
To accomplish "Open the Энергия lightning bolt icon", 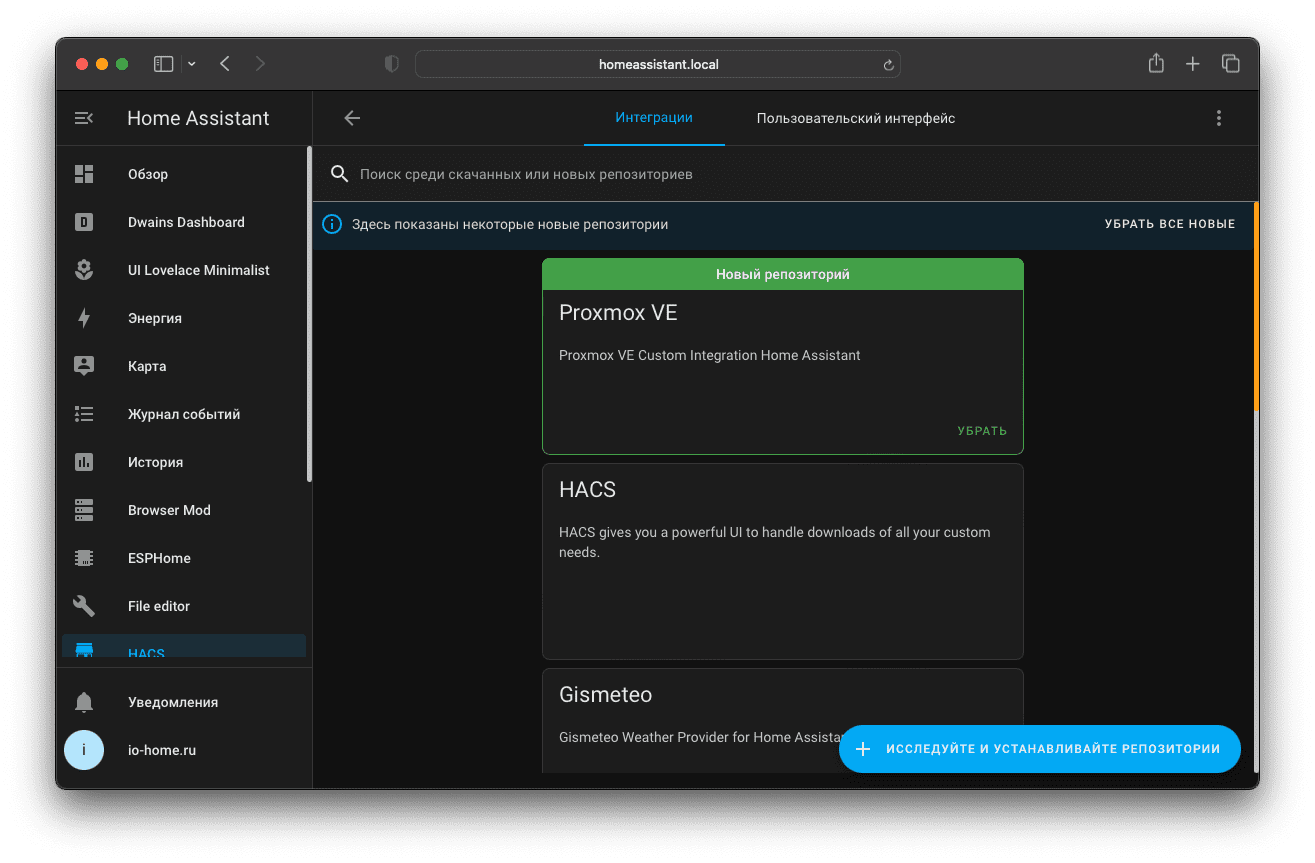I will [84, 318].
